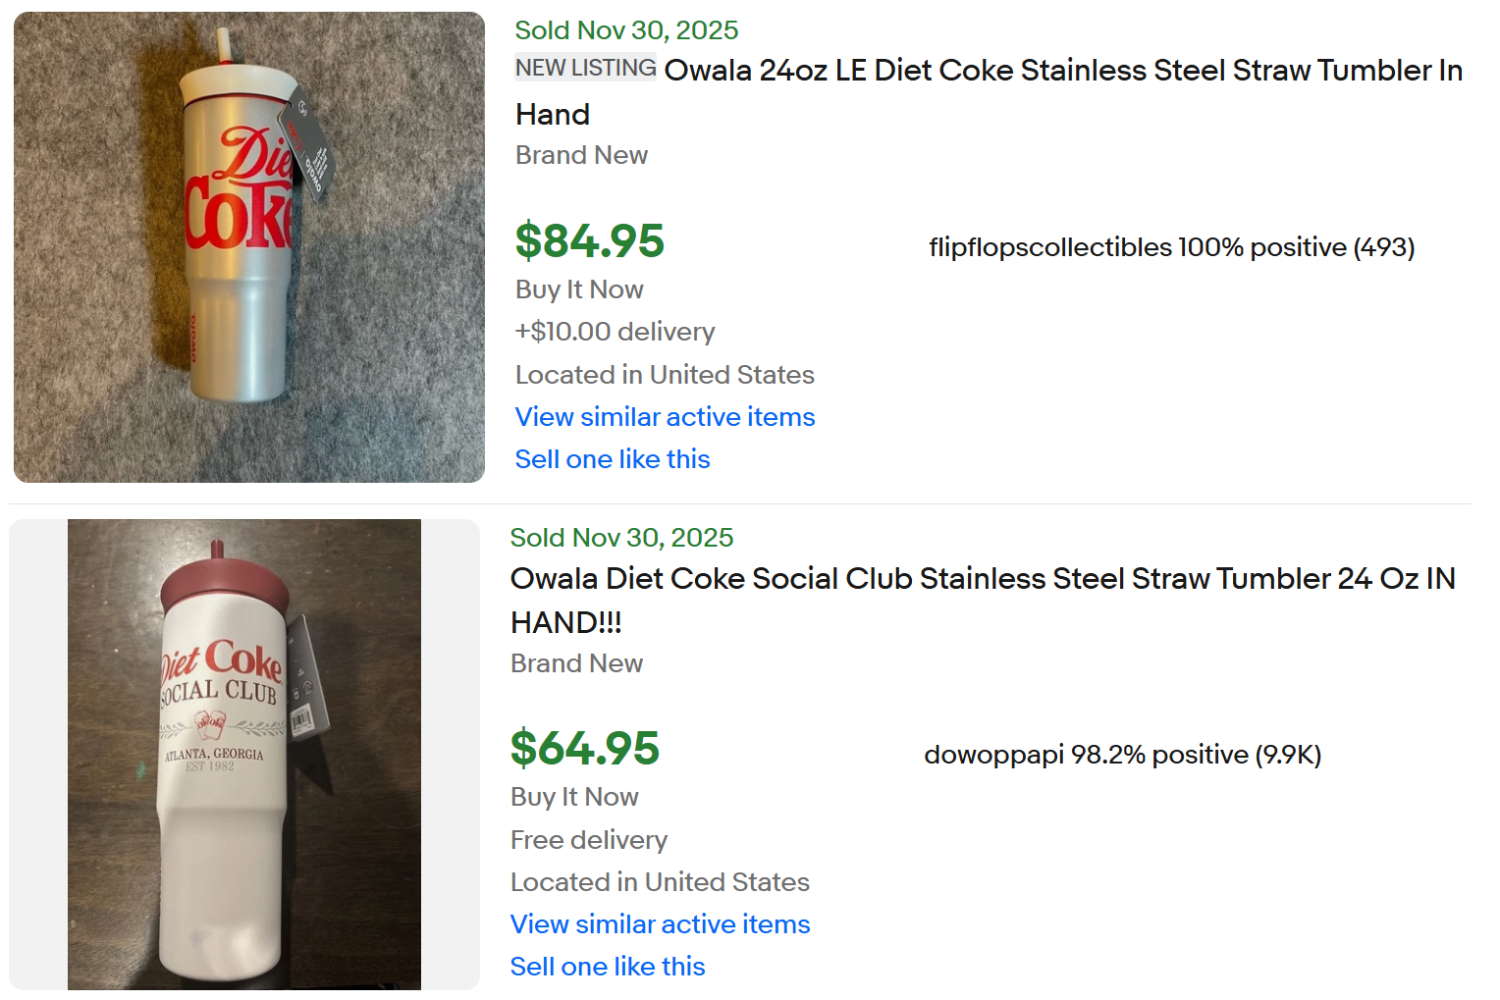Click the NEW LISTING badge
The width and height of the screenshot is (1500, 1000).
(x=585, y=66)
